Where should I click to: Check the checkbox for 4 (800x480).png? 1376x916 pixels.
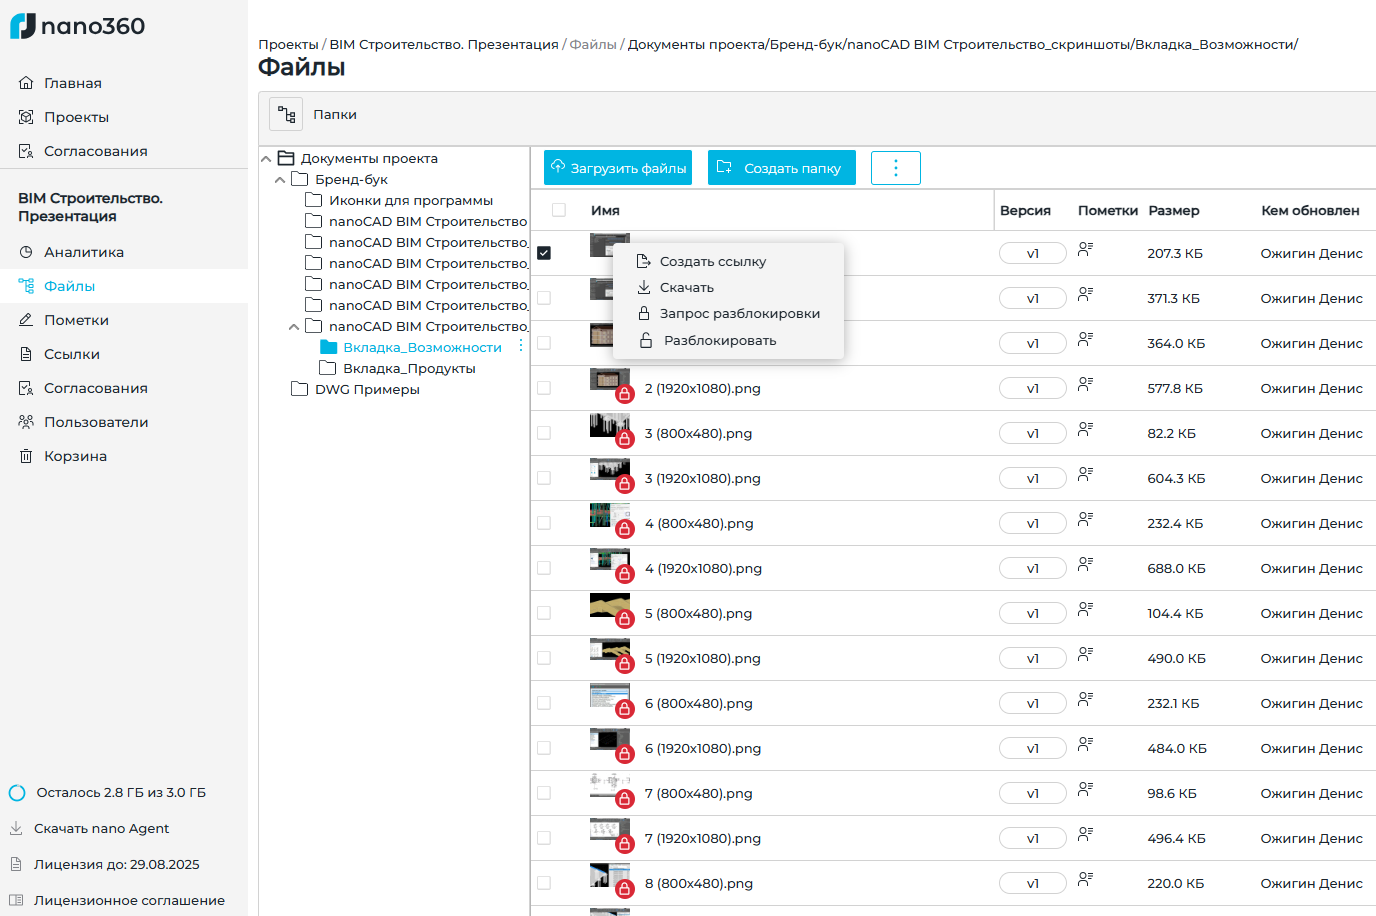point(544,523)
